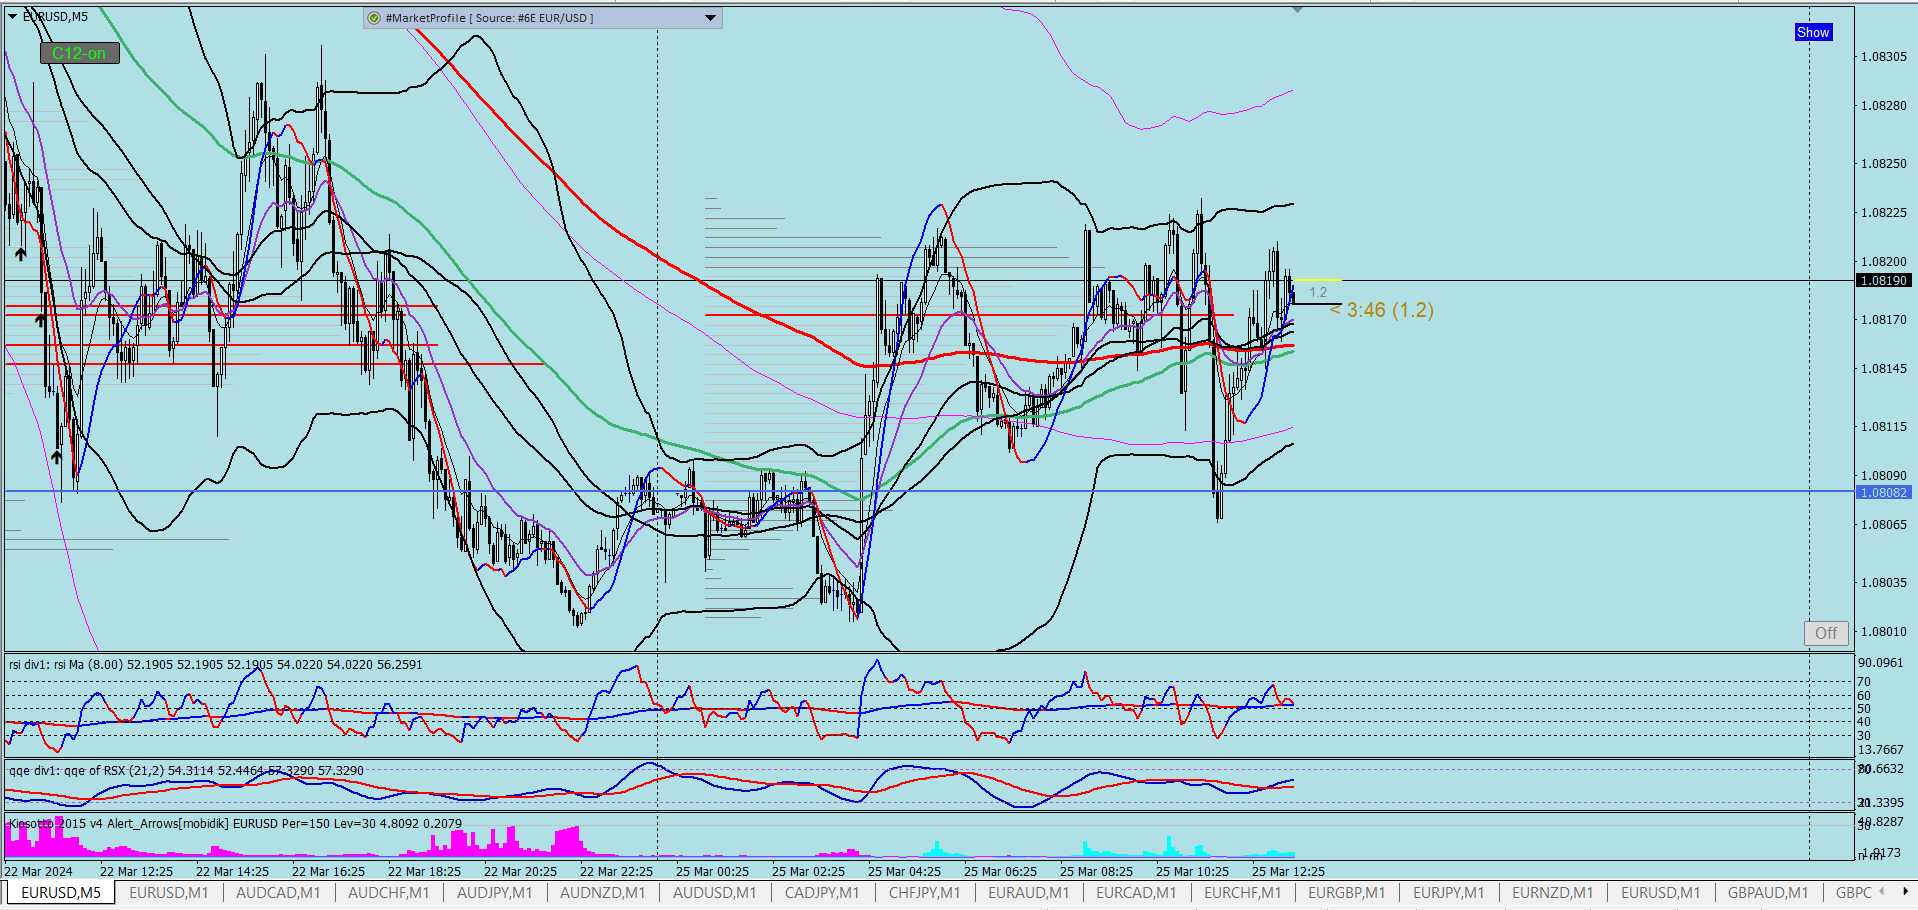Click the chart shift triangle marker at top
Image resolution: width=1918 pixels, height=910 pixels.
(1298, 9)
